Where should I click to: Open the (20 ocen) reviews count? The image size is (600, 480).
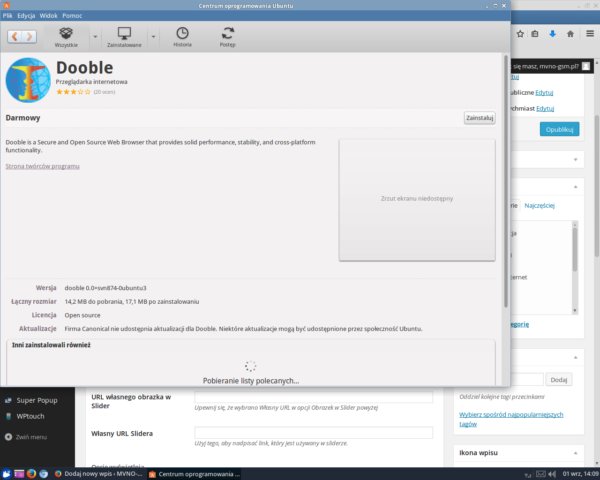point(104,92)
